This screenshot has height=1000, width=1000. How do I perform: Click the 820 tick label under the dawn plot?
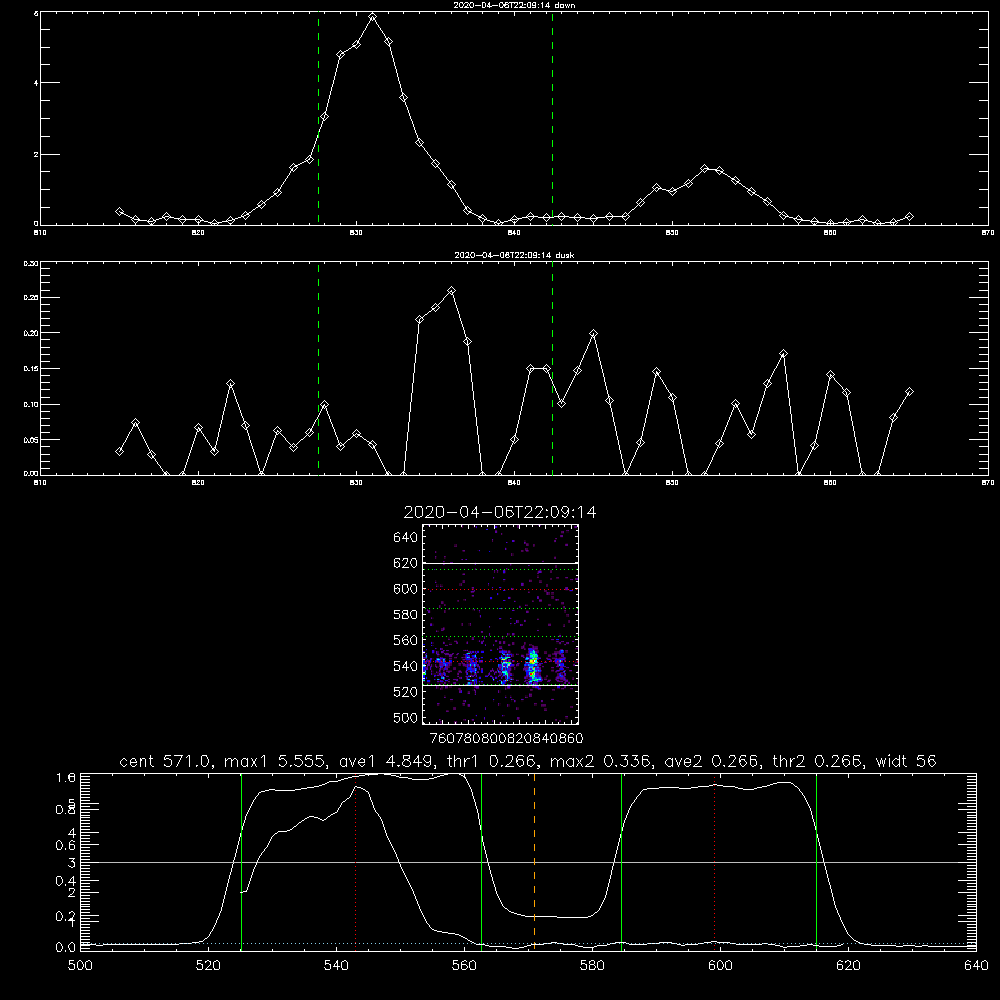tap(198, 233)
